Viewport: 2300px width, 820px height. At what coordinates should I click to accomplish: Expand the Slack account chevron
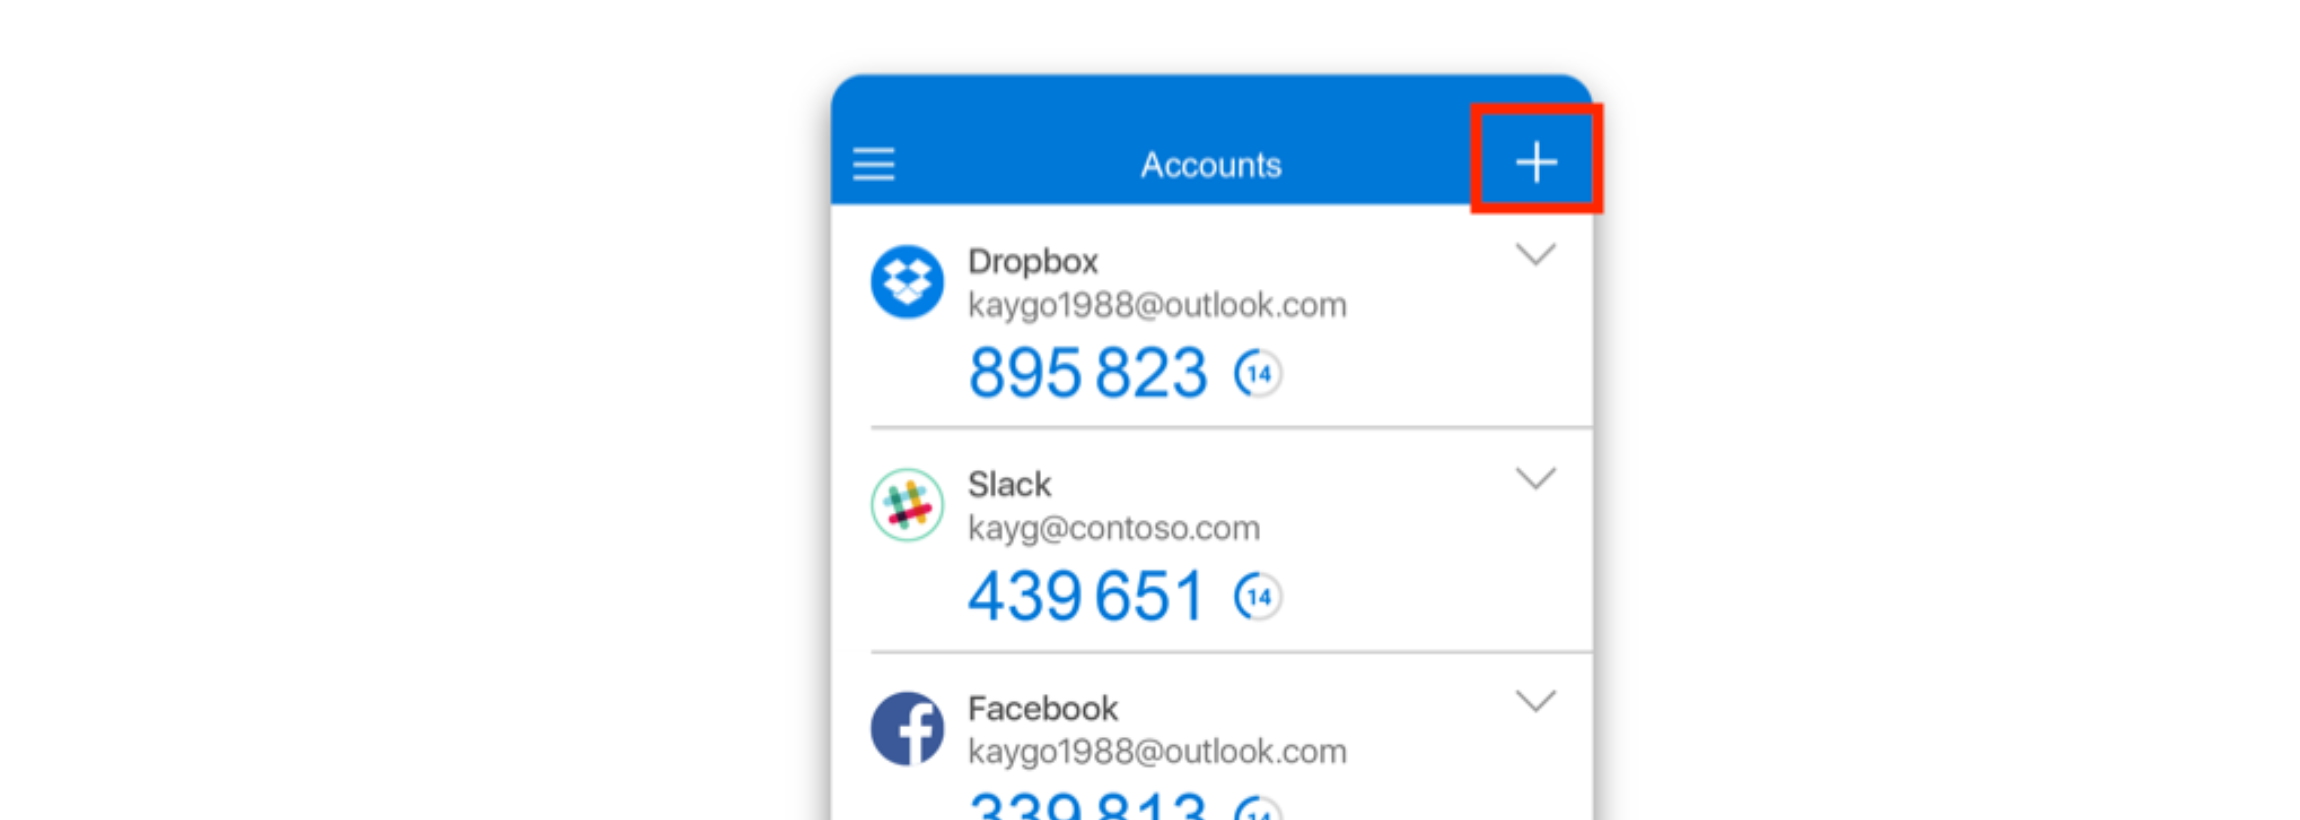[x=1536, y=478]
